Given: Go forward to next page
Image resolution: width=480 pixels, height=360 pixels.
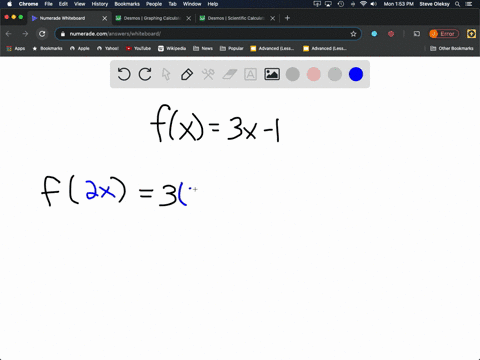Looking at the screenshot, I should [x=25, y=34].
